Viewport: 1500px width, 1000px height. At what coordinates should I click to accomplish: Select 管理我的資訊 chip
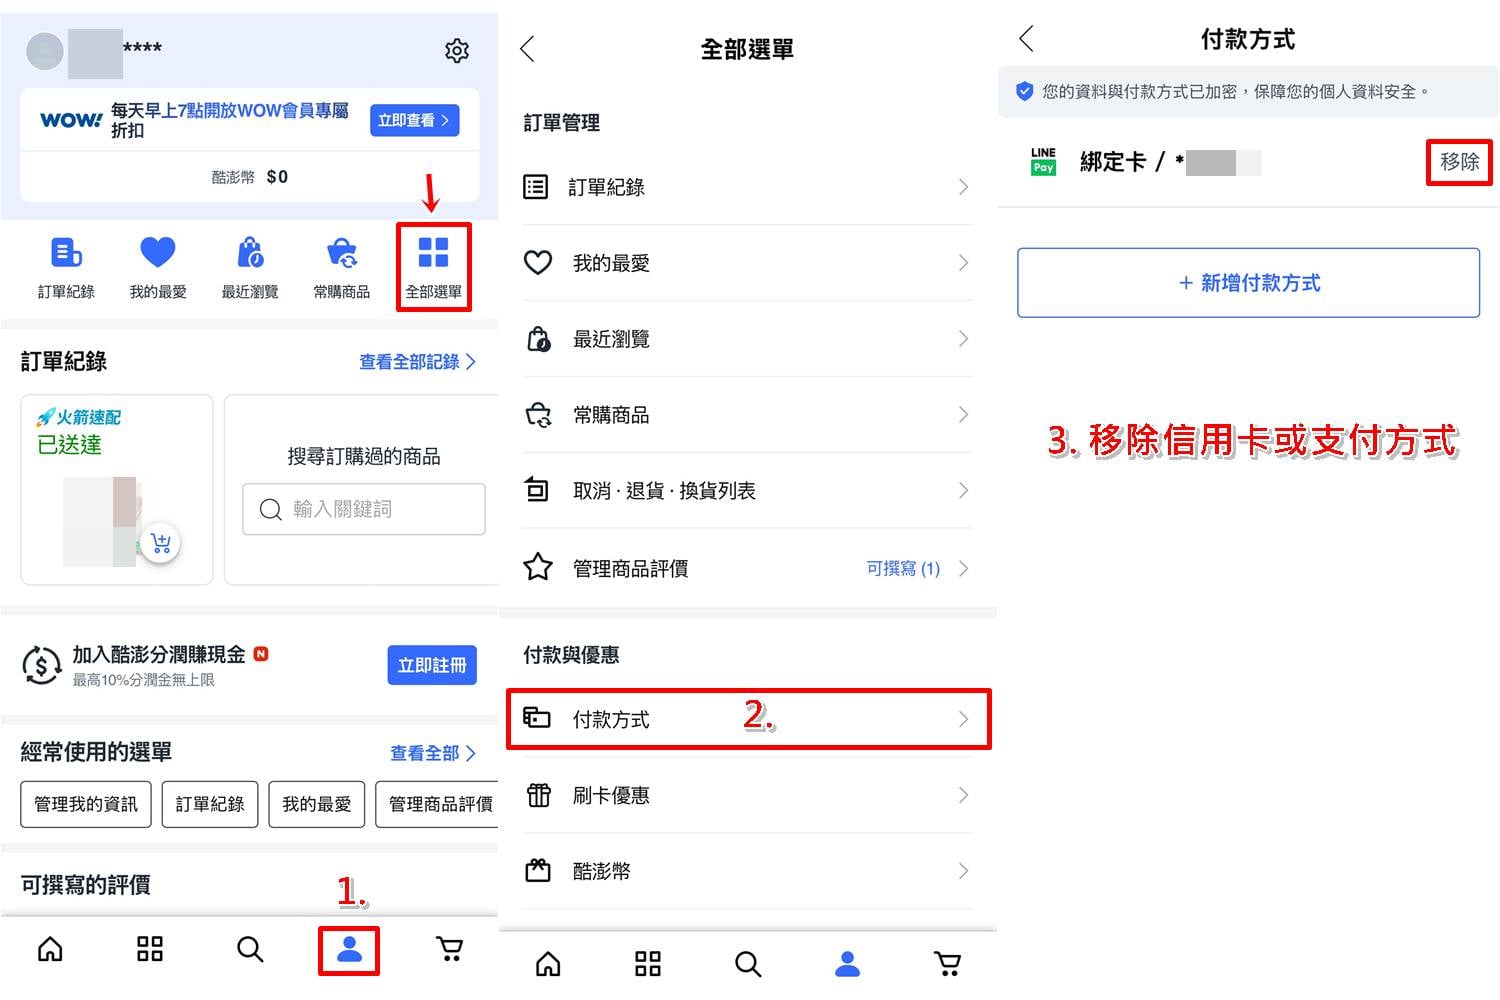point(86,804)
